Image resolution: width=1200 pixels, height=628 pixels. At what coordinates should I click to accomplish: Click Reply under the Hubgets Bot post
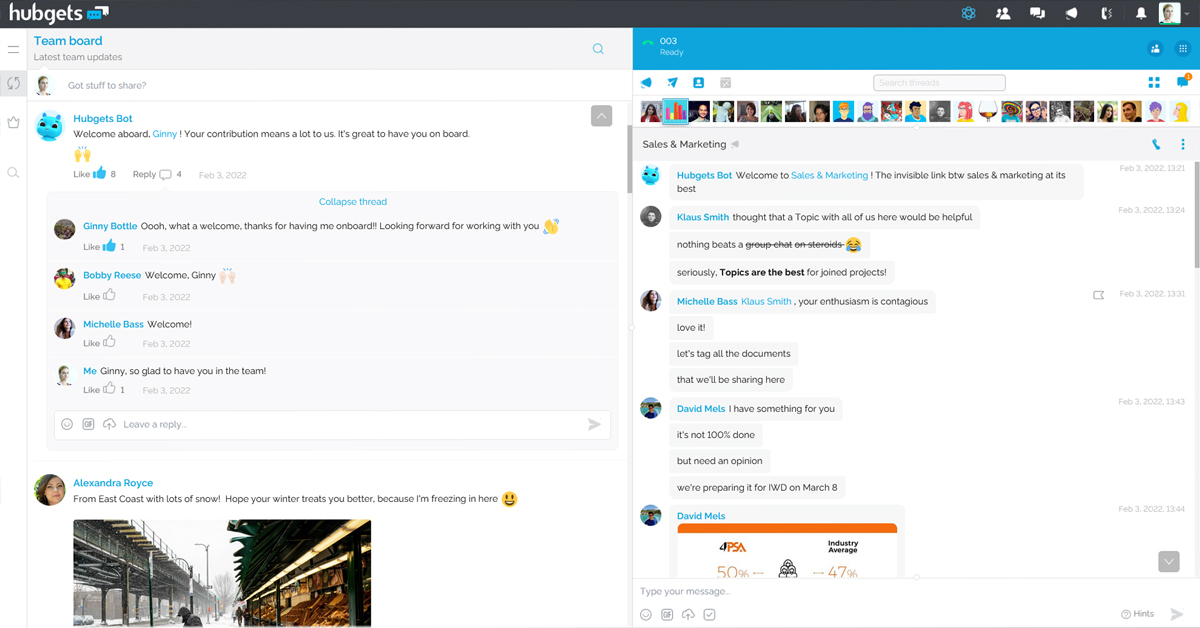pos(145,174)
